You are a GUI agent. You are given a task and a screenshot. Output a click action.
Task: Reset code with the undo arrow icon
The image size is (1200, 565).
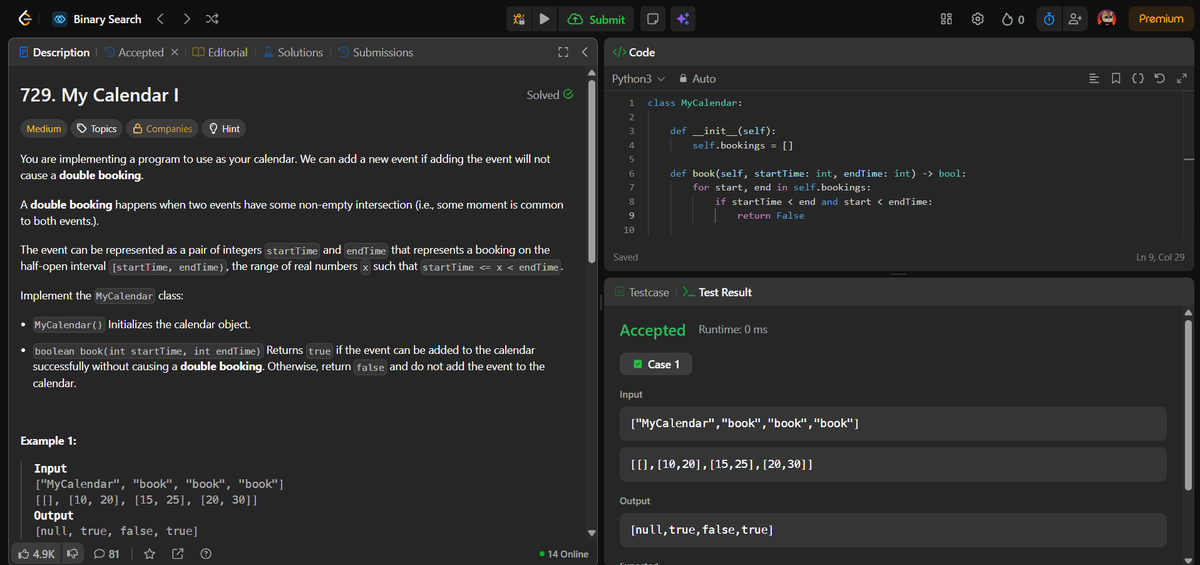coord(1162,78)
